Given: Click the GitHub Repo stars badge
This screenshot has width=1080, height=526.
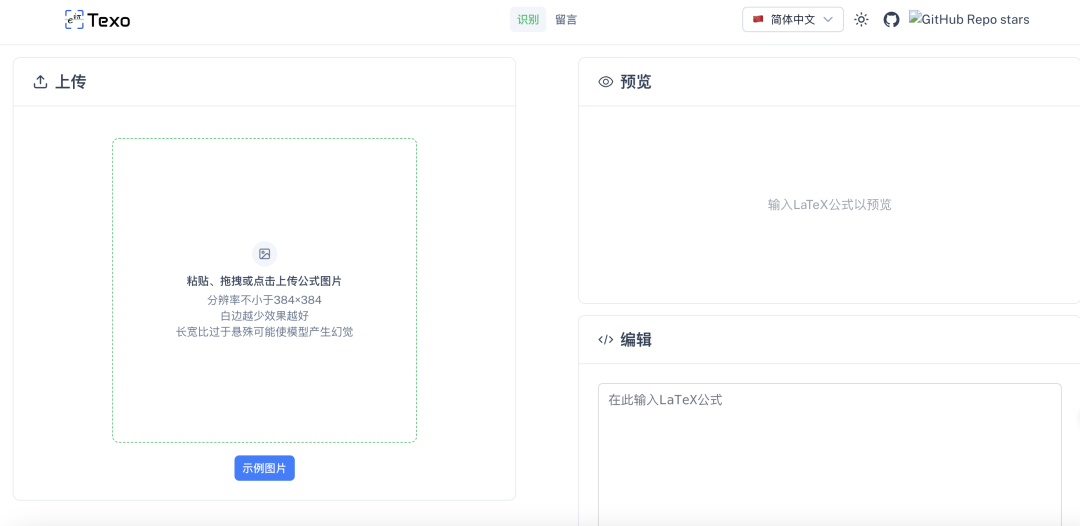Looking at the screenshot, I should [968, 19].
